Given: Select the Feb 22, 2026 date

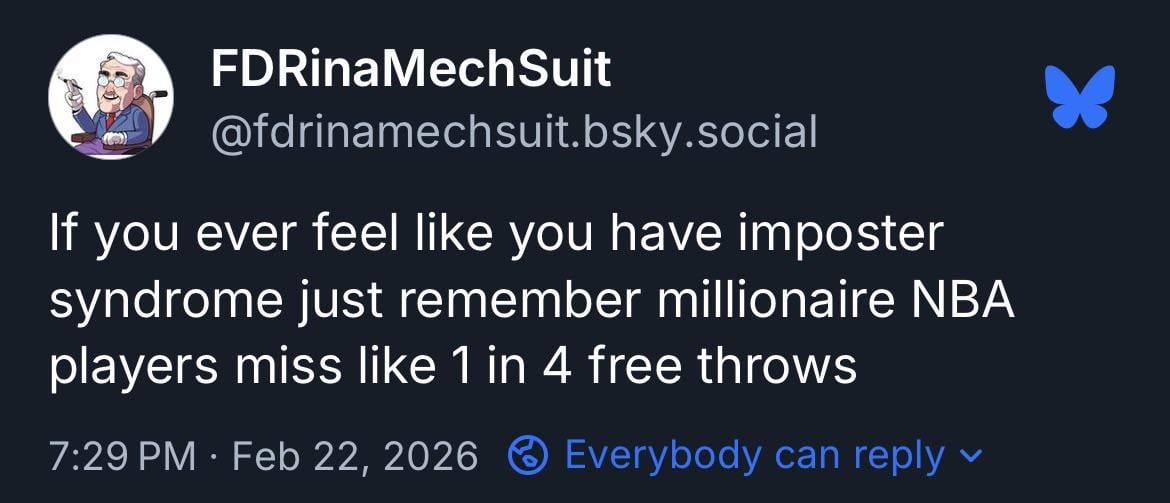Looking at the screenshot, I should (354, 457).
